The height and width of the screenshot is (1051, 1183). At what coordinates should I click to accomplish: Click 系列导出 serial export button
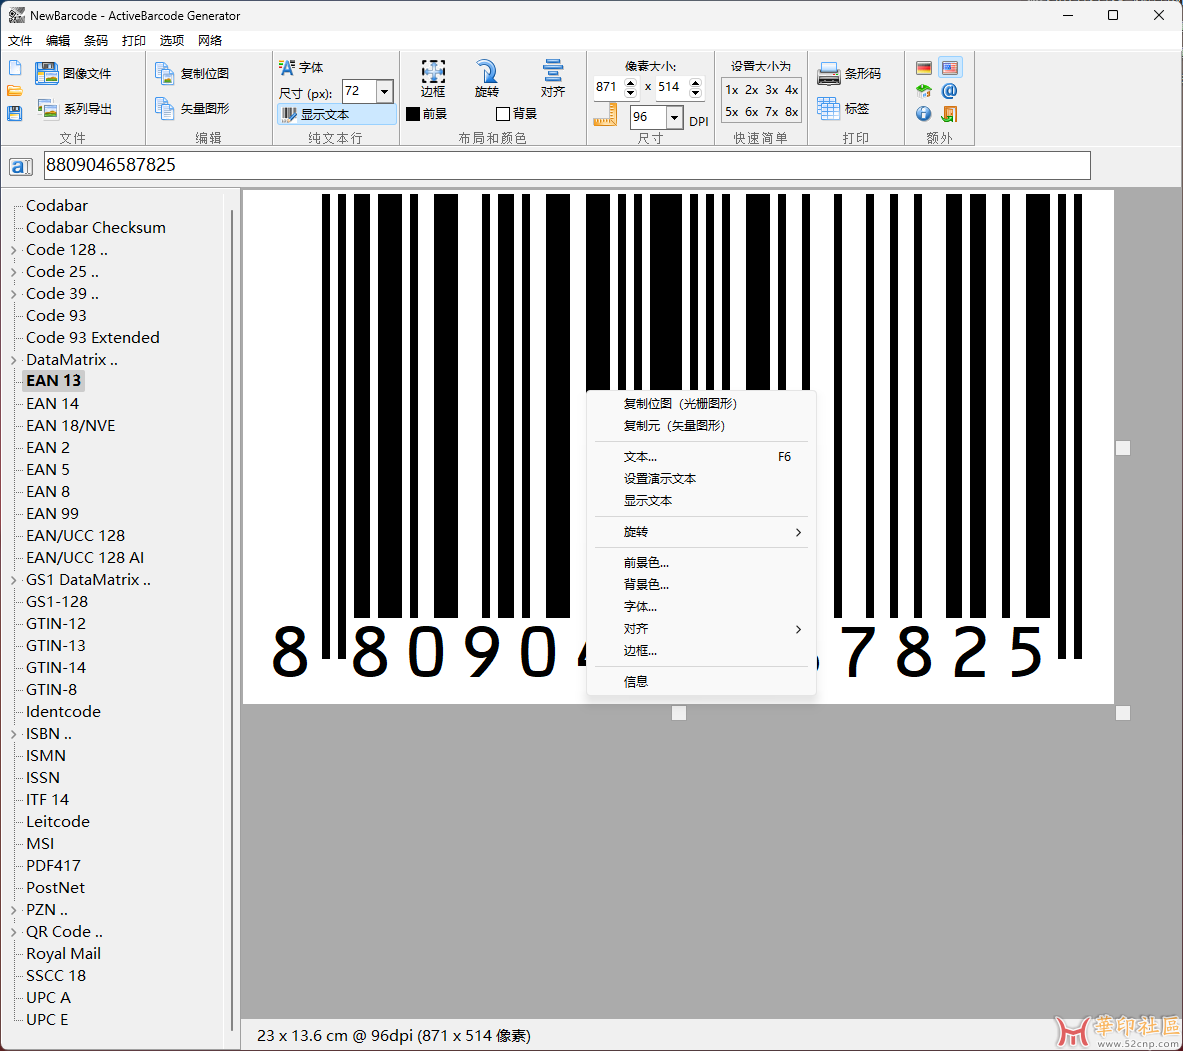[75, 109]
